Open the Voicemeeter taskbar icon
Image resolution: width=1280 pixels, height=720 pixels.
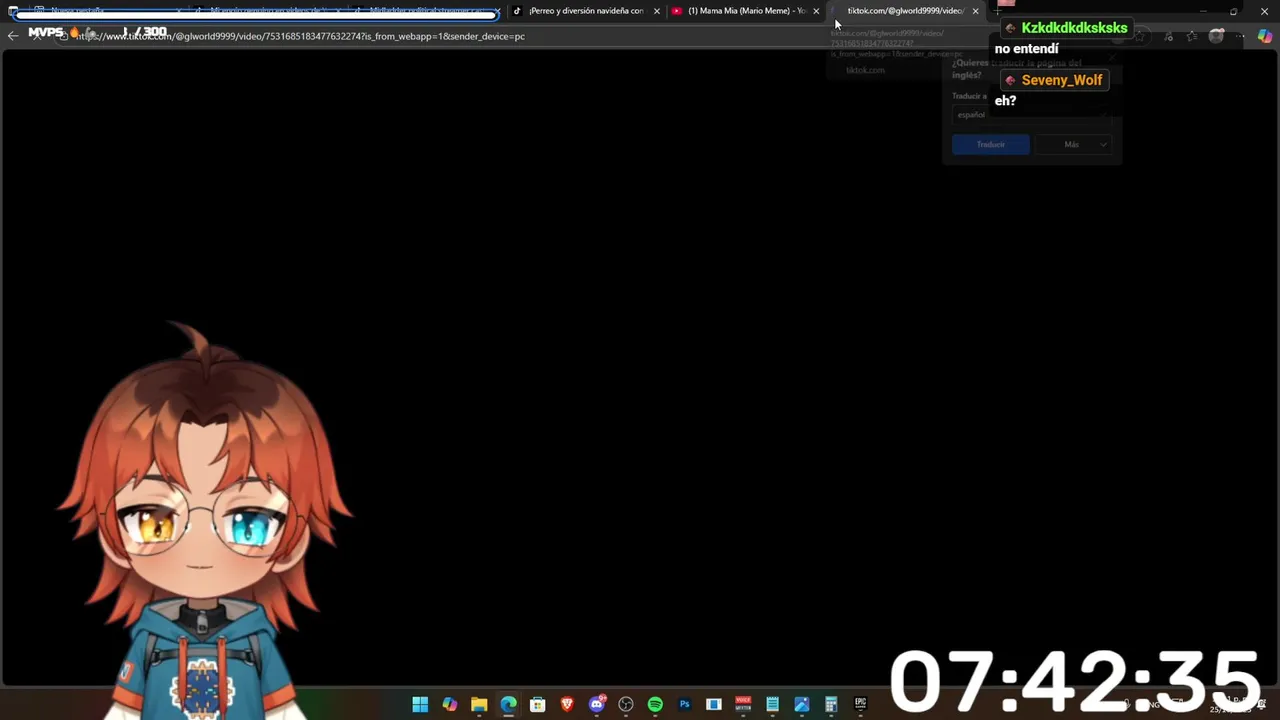click(x=743, y=704)
